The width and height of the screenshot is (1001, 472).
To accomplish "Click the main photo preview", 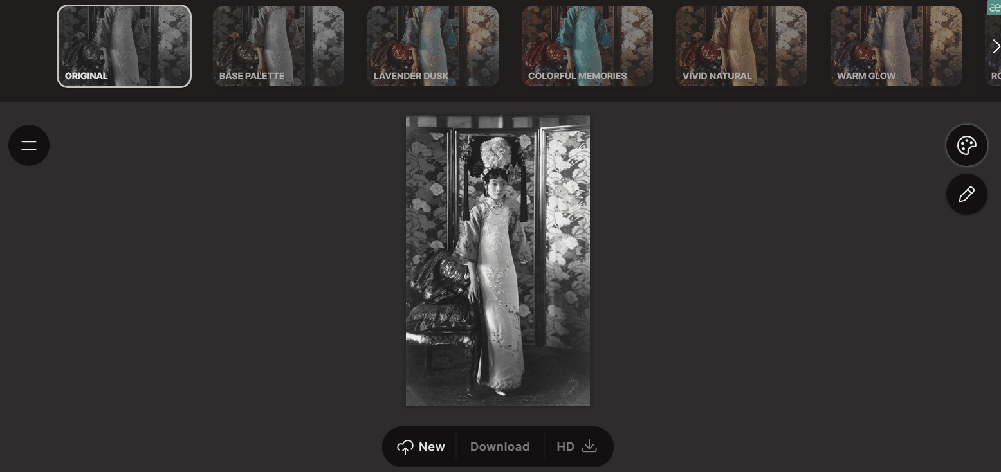I will click(498, 261).
